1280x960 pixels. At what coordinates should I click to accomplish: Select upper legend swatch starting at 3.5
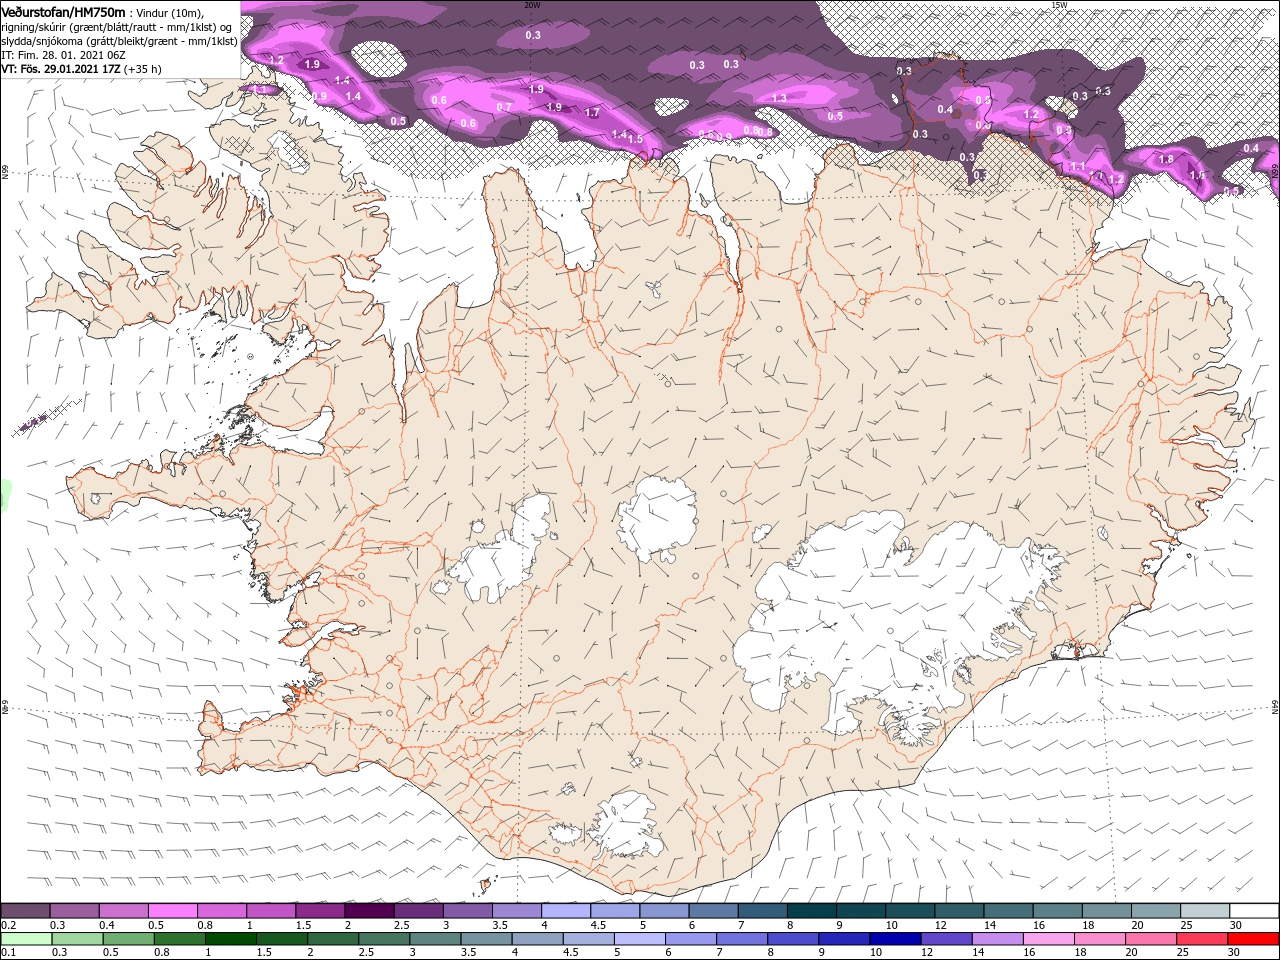pyautogui.click(x=517, y=911)
